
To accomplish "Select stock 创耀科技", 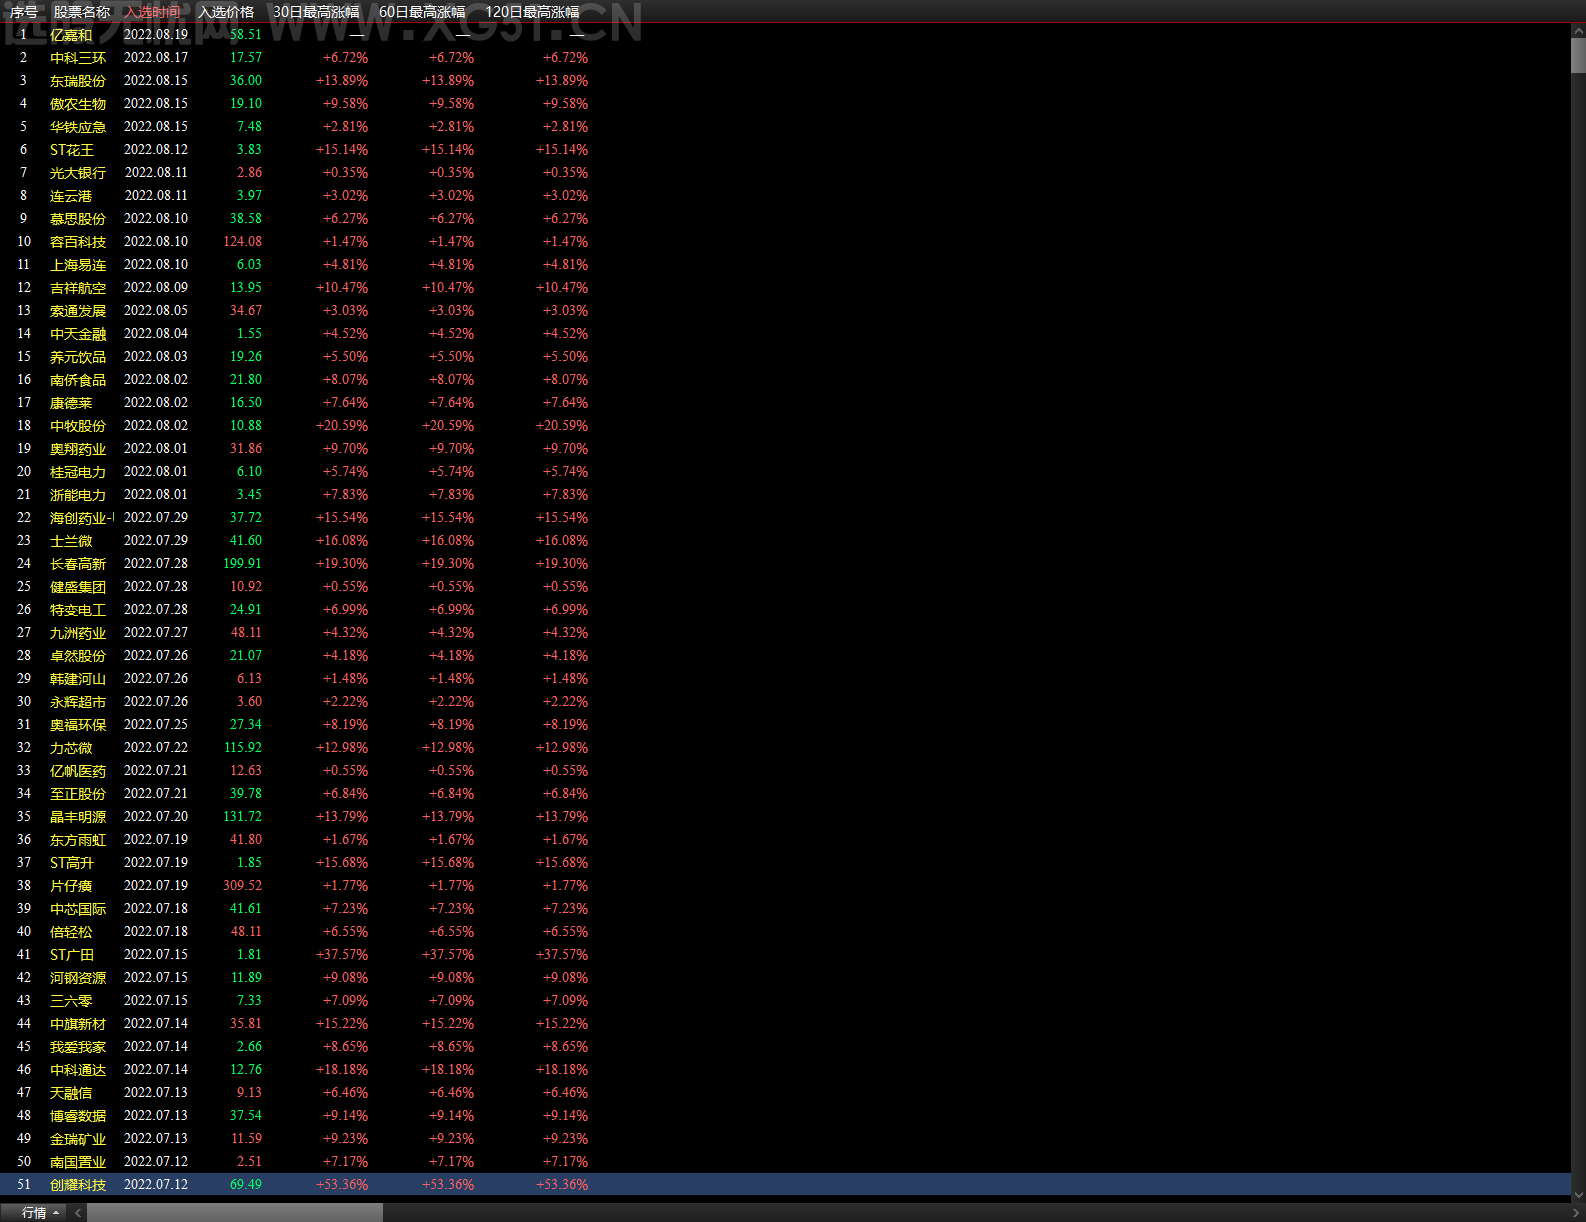I will coord(78,1185).
